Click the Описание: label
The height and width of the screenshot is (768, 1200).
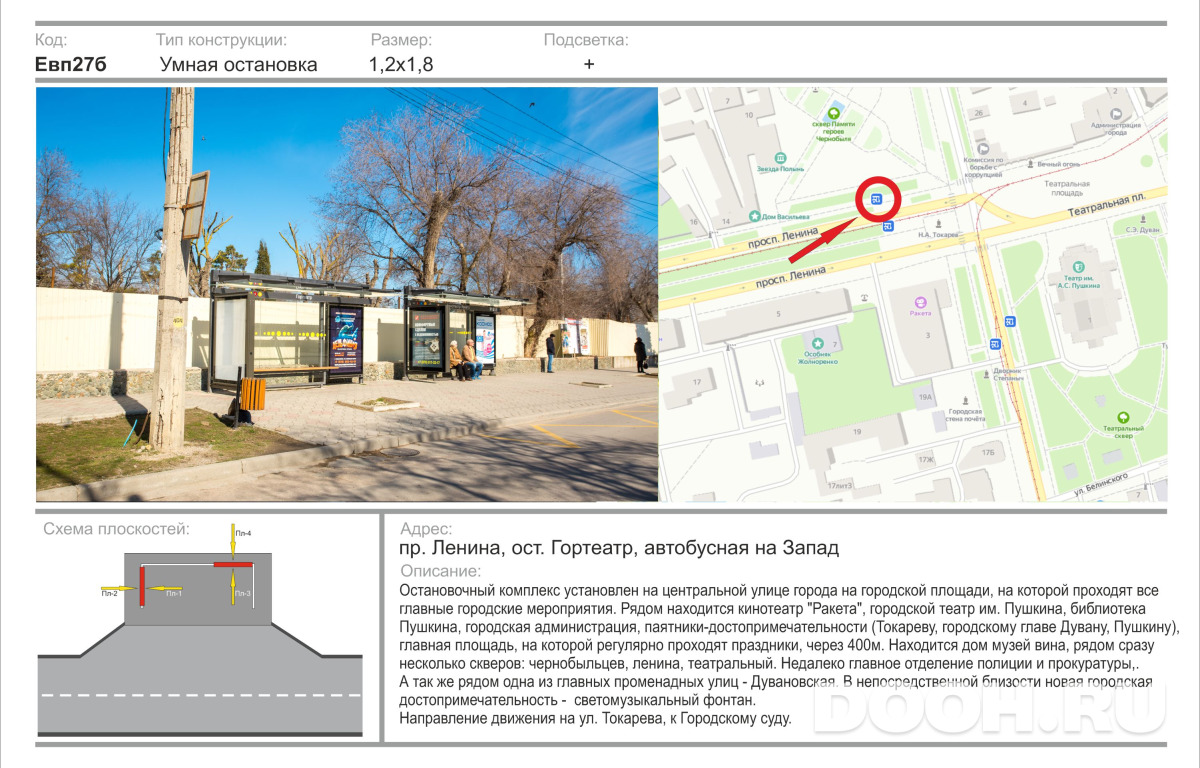(440, 571)
